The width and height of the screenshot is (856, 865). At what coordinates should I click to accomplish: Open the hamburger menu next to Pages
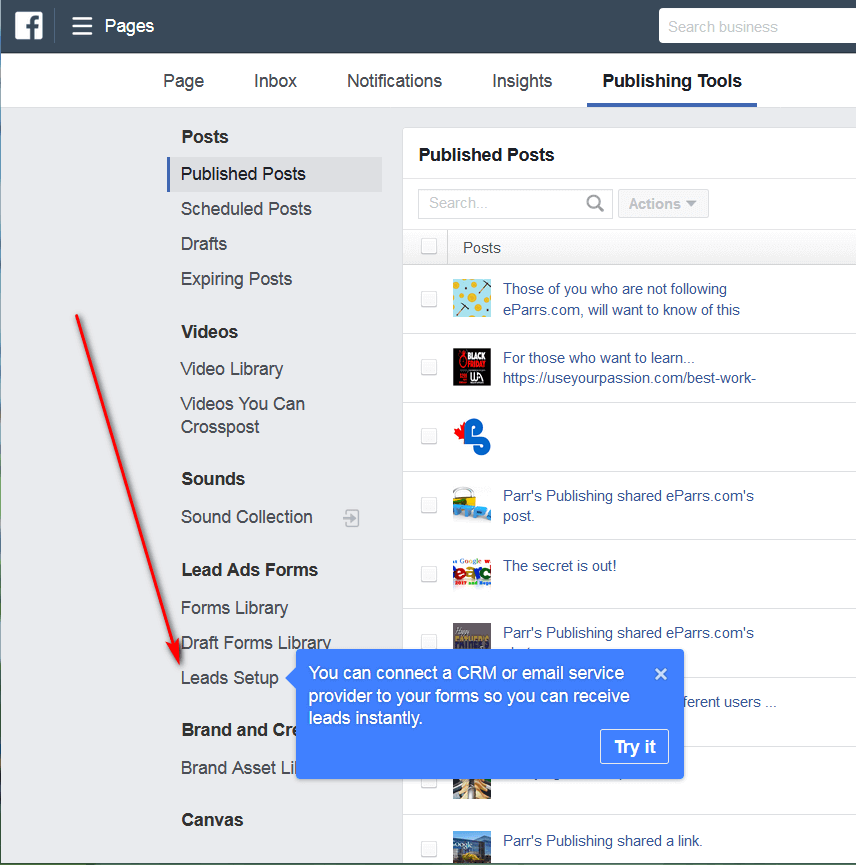coord(82,26)
